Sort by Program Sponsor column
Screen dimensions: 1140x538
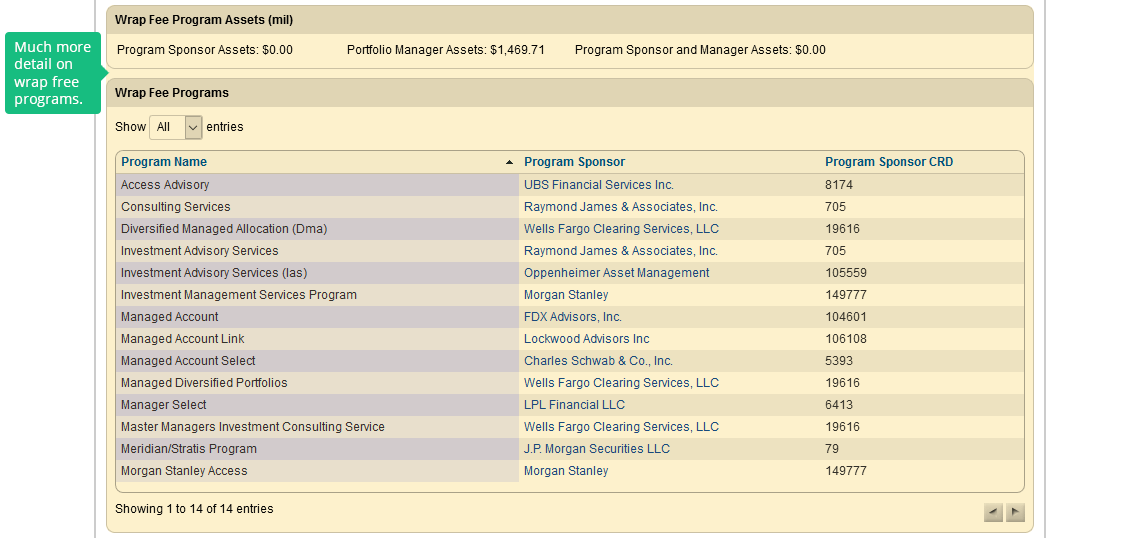(574, 162)
